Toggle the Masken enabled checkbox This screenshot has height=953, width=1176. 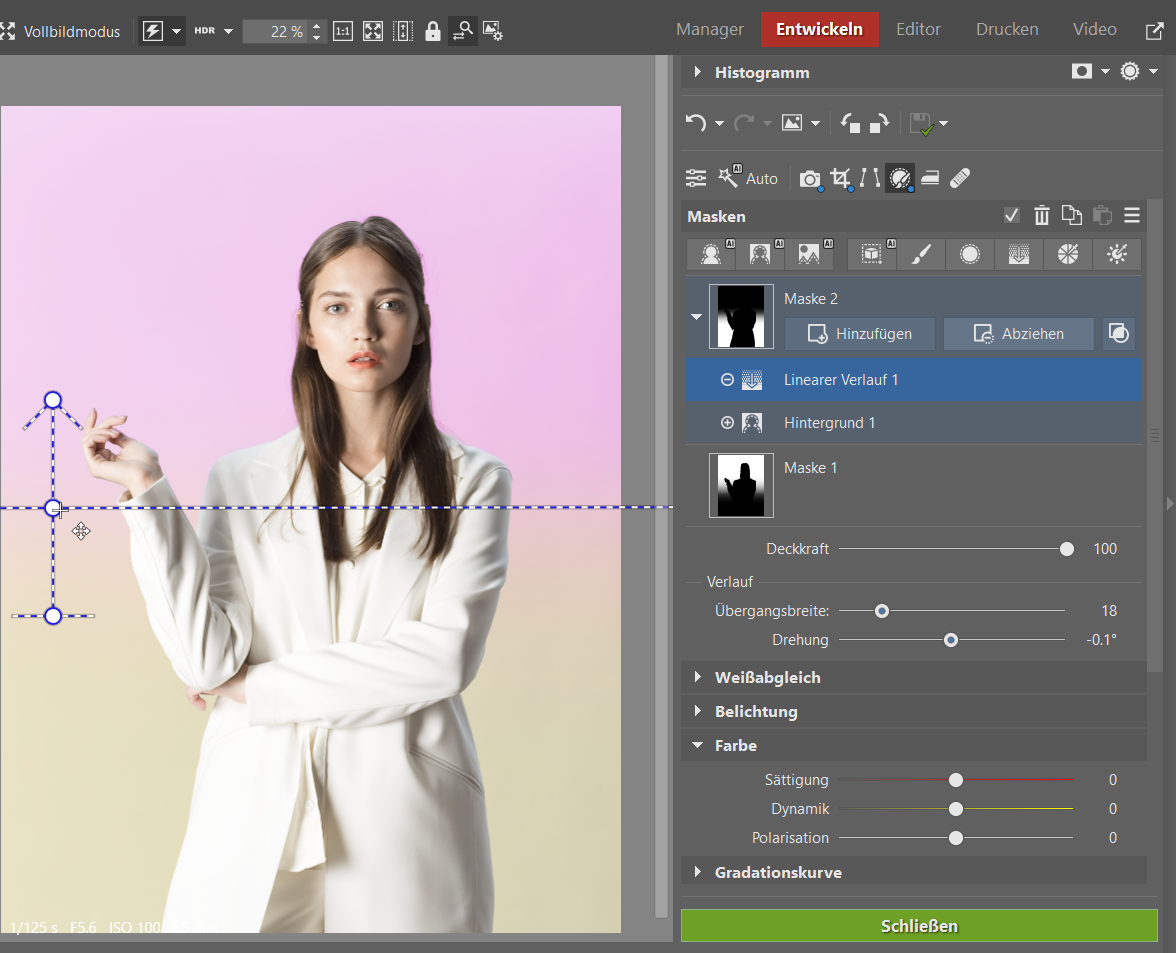[x=1012, y=215]
